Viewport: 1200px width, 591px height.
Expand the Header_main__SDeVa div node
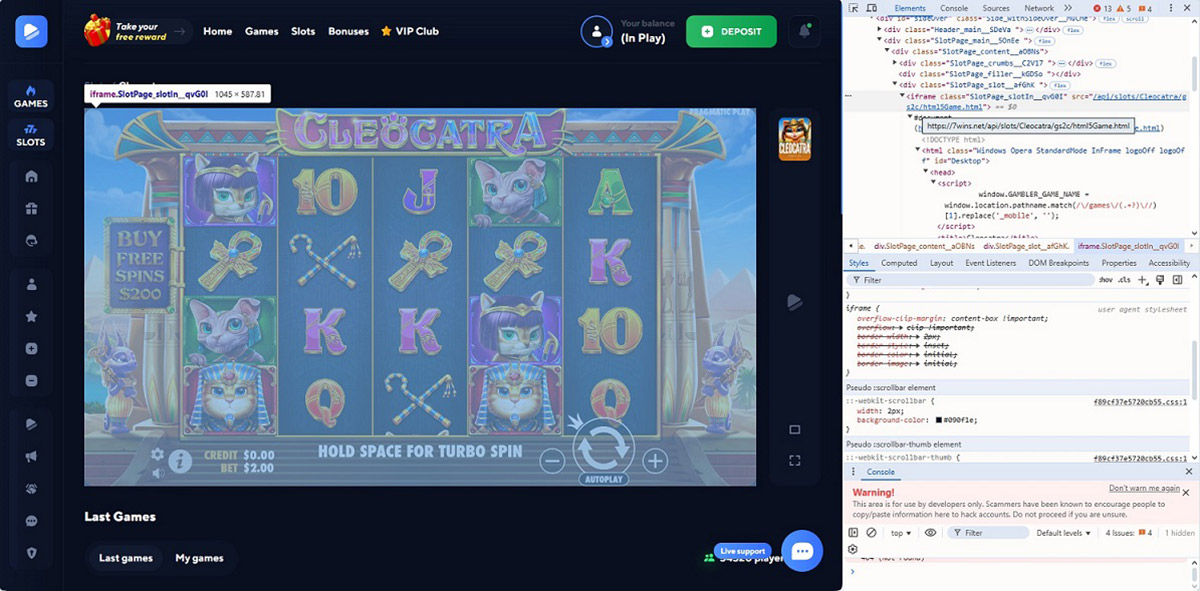[x=880, y=30]
